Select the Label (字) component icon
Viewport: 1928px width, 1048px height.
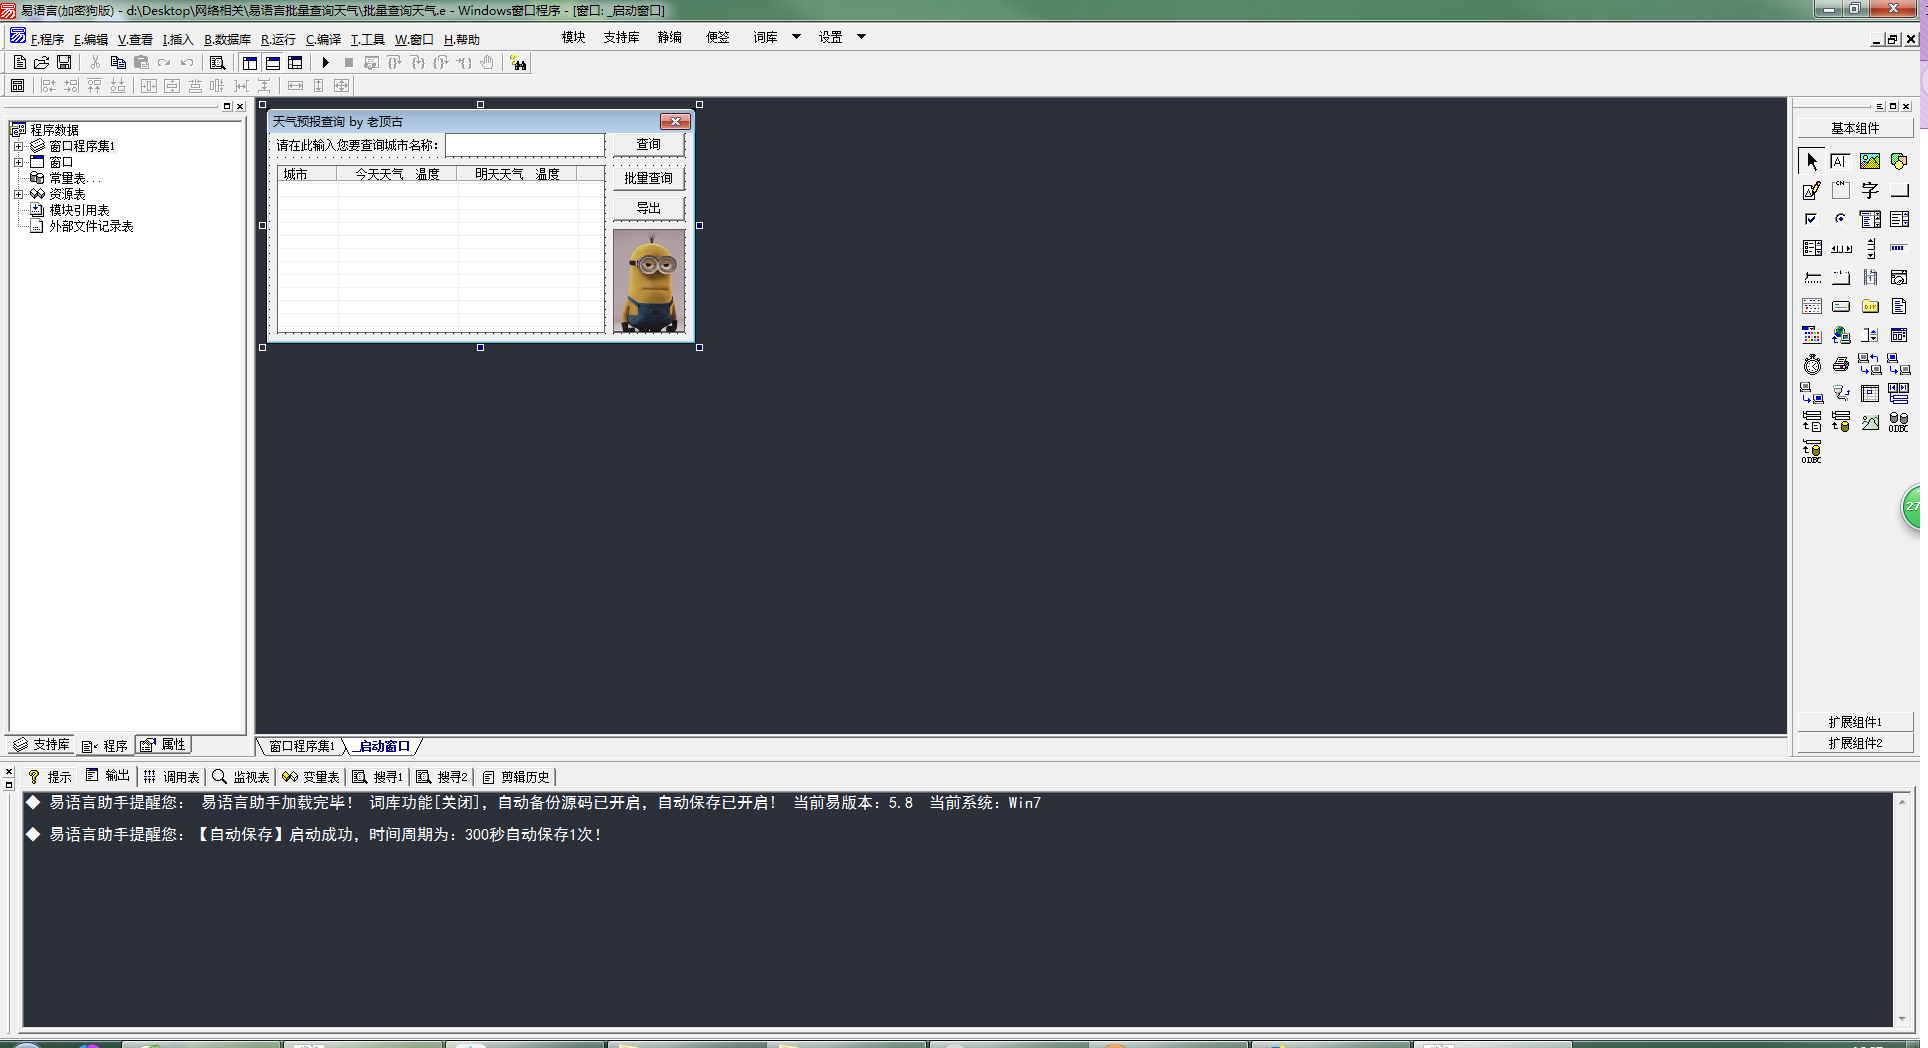point(1869,190)
